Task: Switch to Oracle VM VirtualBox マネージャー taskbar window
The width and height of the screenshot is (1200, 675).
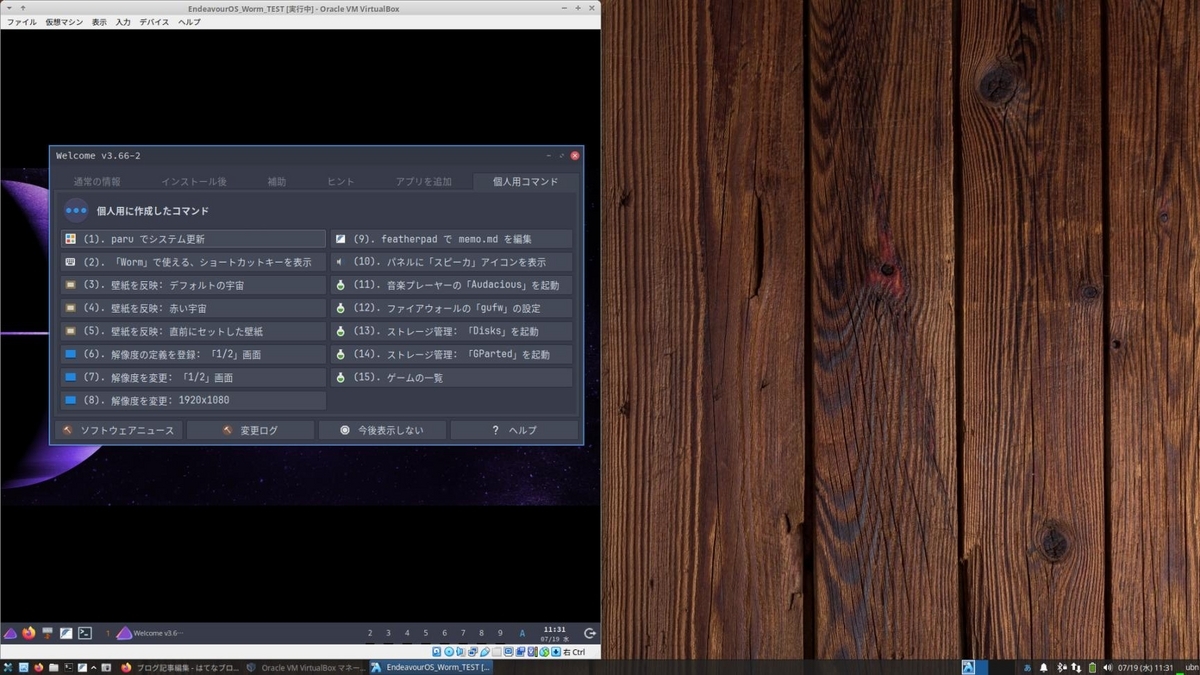Action: pos(304,667)
